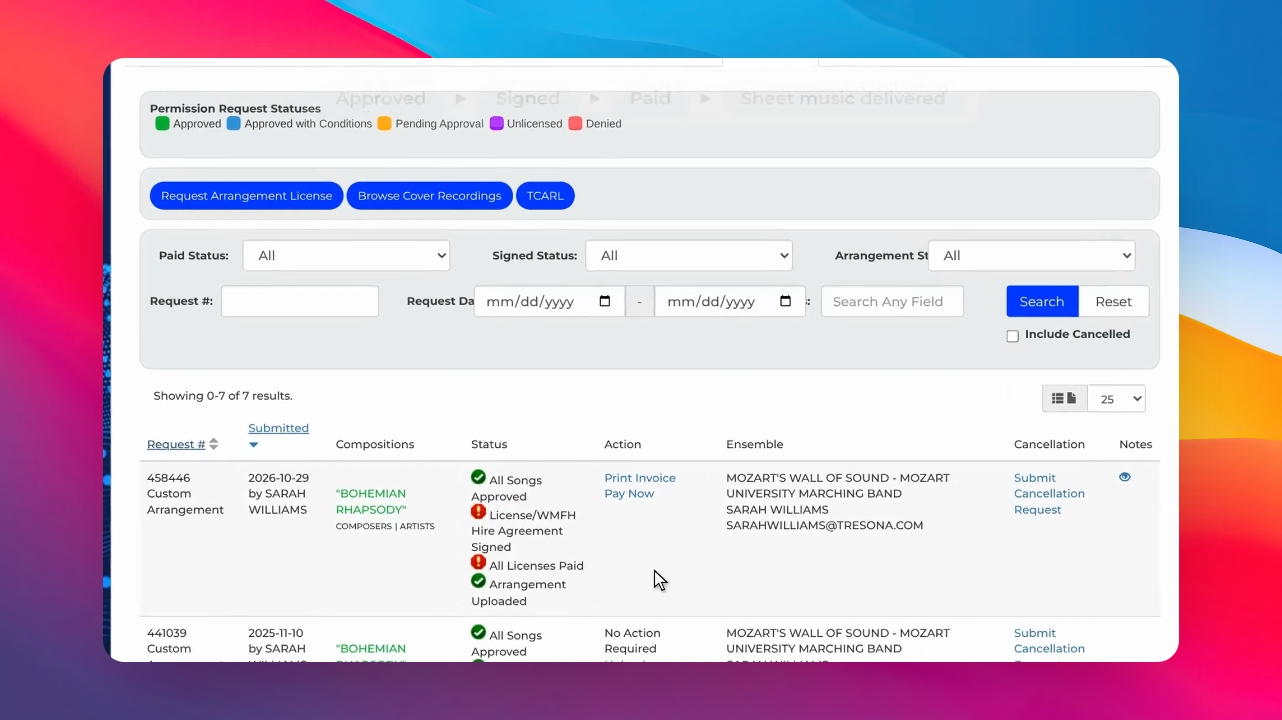This screenshot has height=720, width=1282.
Task: Click SARAHWILLIAMS@TRESONA.COM email text
Action: click(x=824, y=525)
